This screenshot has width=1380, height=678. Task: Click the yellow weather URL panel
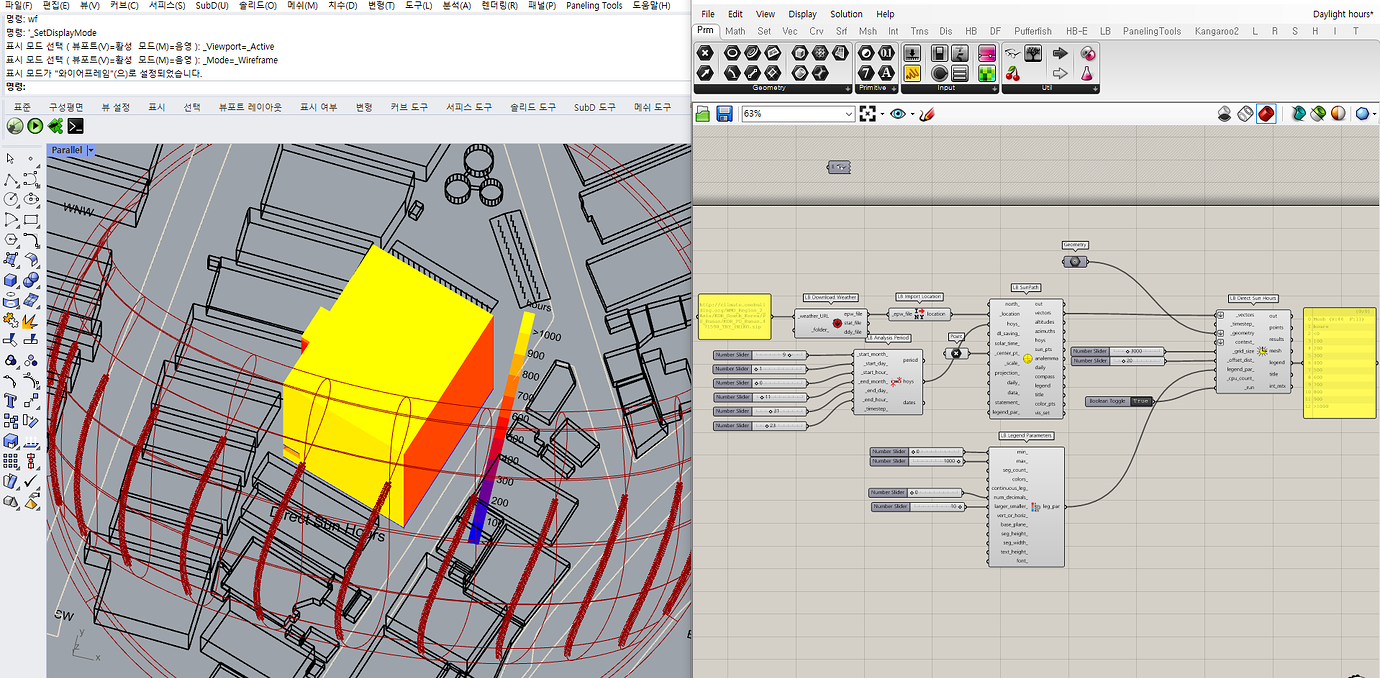[734, 316]
